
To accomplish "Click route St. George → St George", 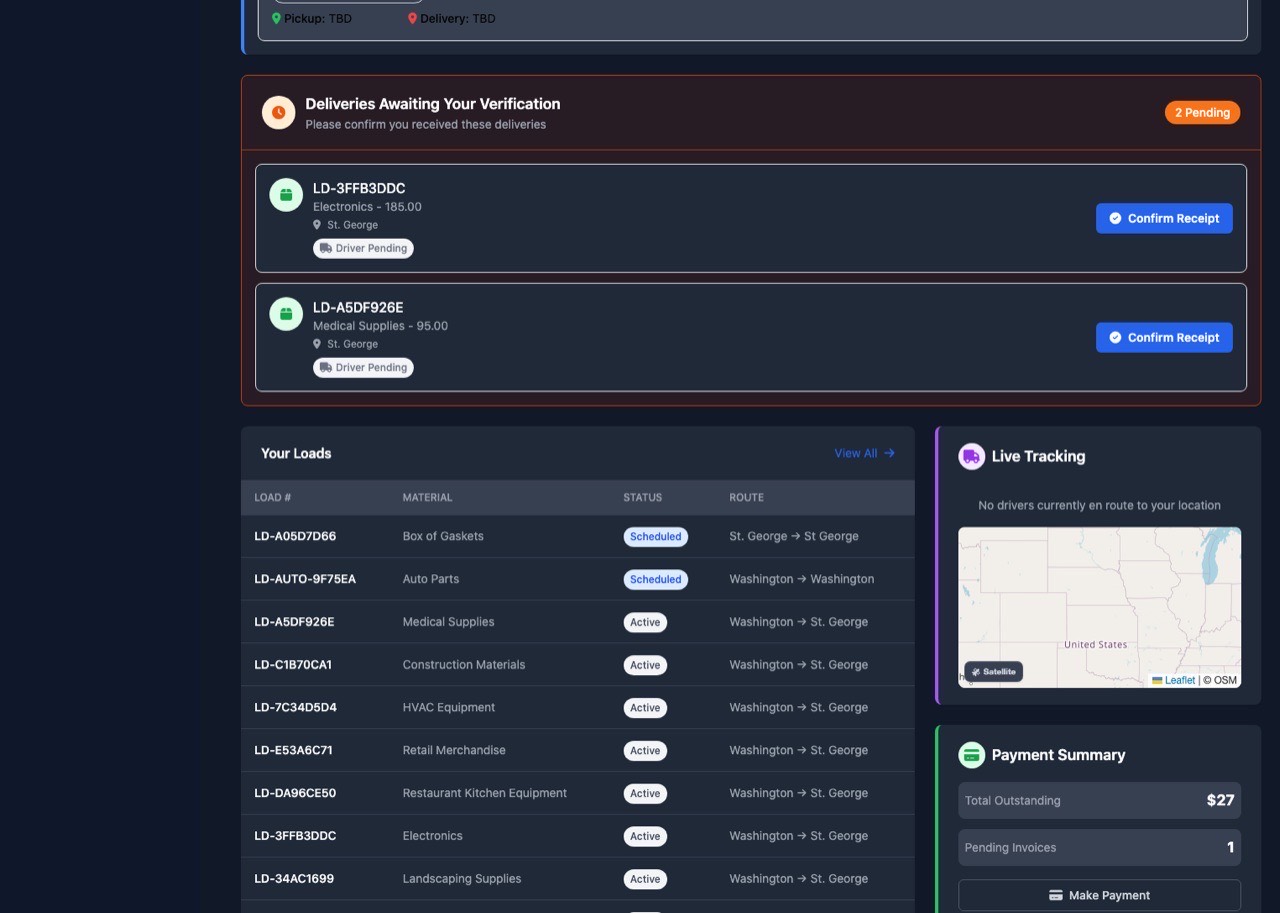I will pos(794,536).
